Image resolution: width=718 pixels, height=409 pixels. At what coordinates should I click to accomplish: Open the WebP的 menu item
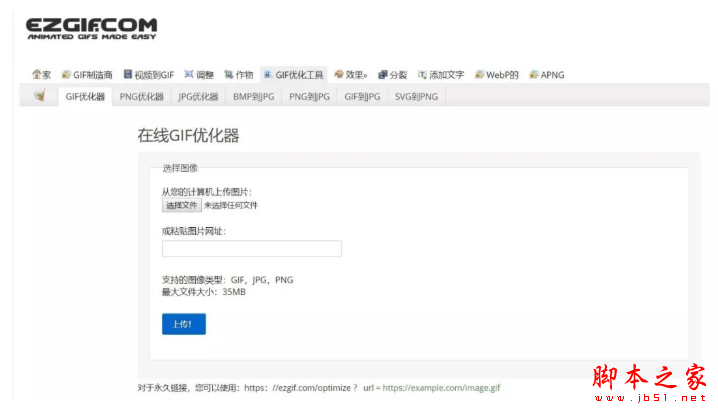[497, 75]
